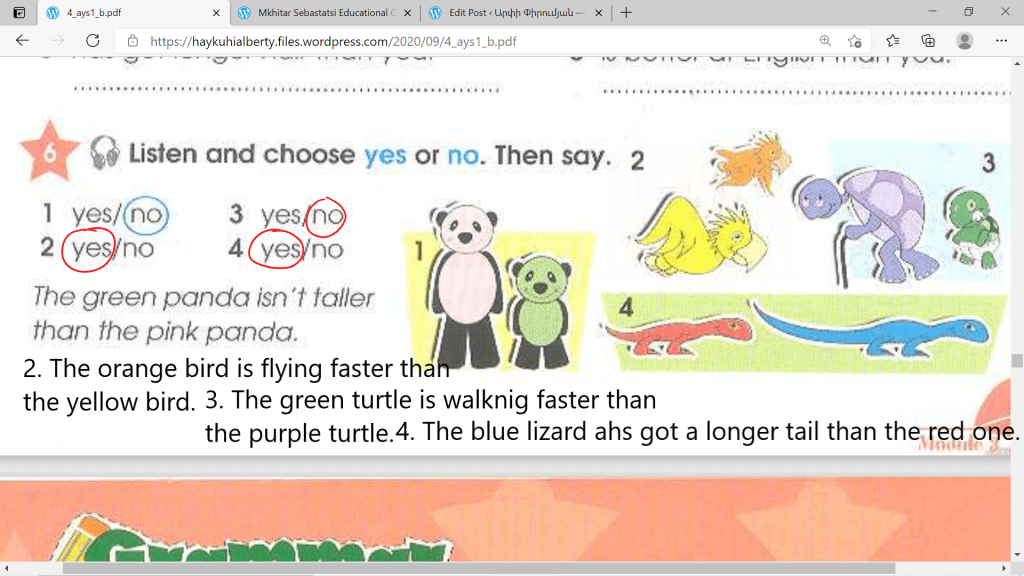This screenshot has height=576, width=1024.
Task: Close the Mkhitar Sebastatsi Educational tab
Action: pyautogui.click(x=407, y=13)
